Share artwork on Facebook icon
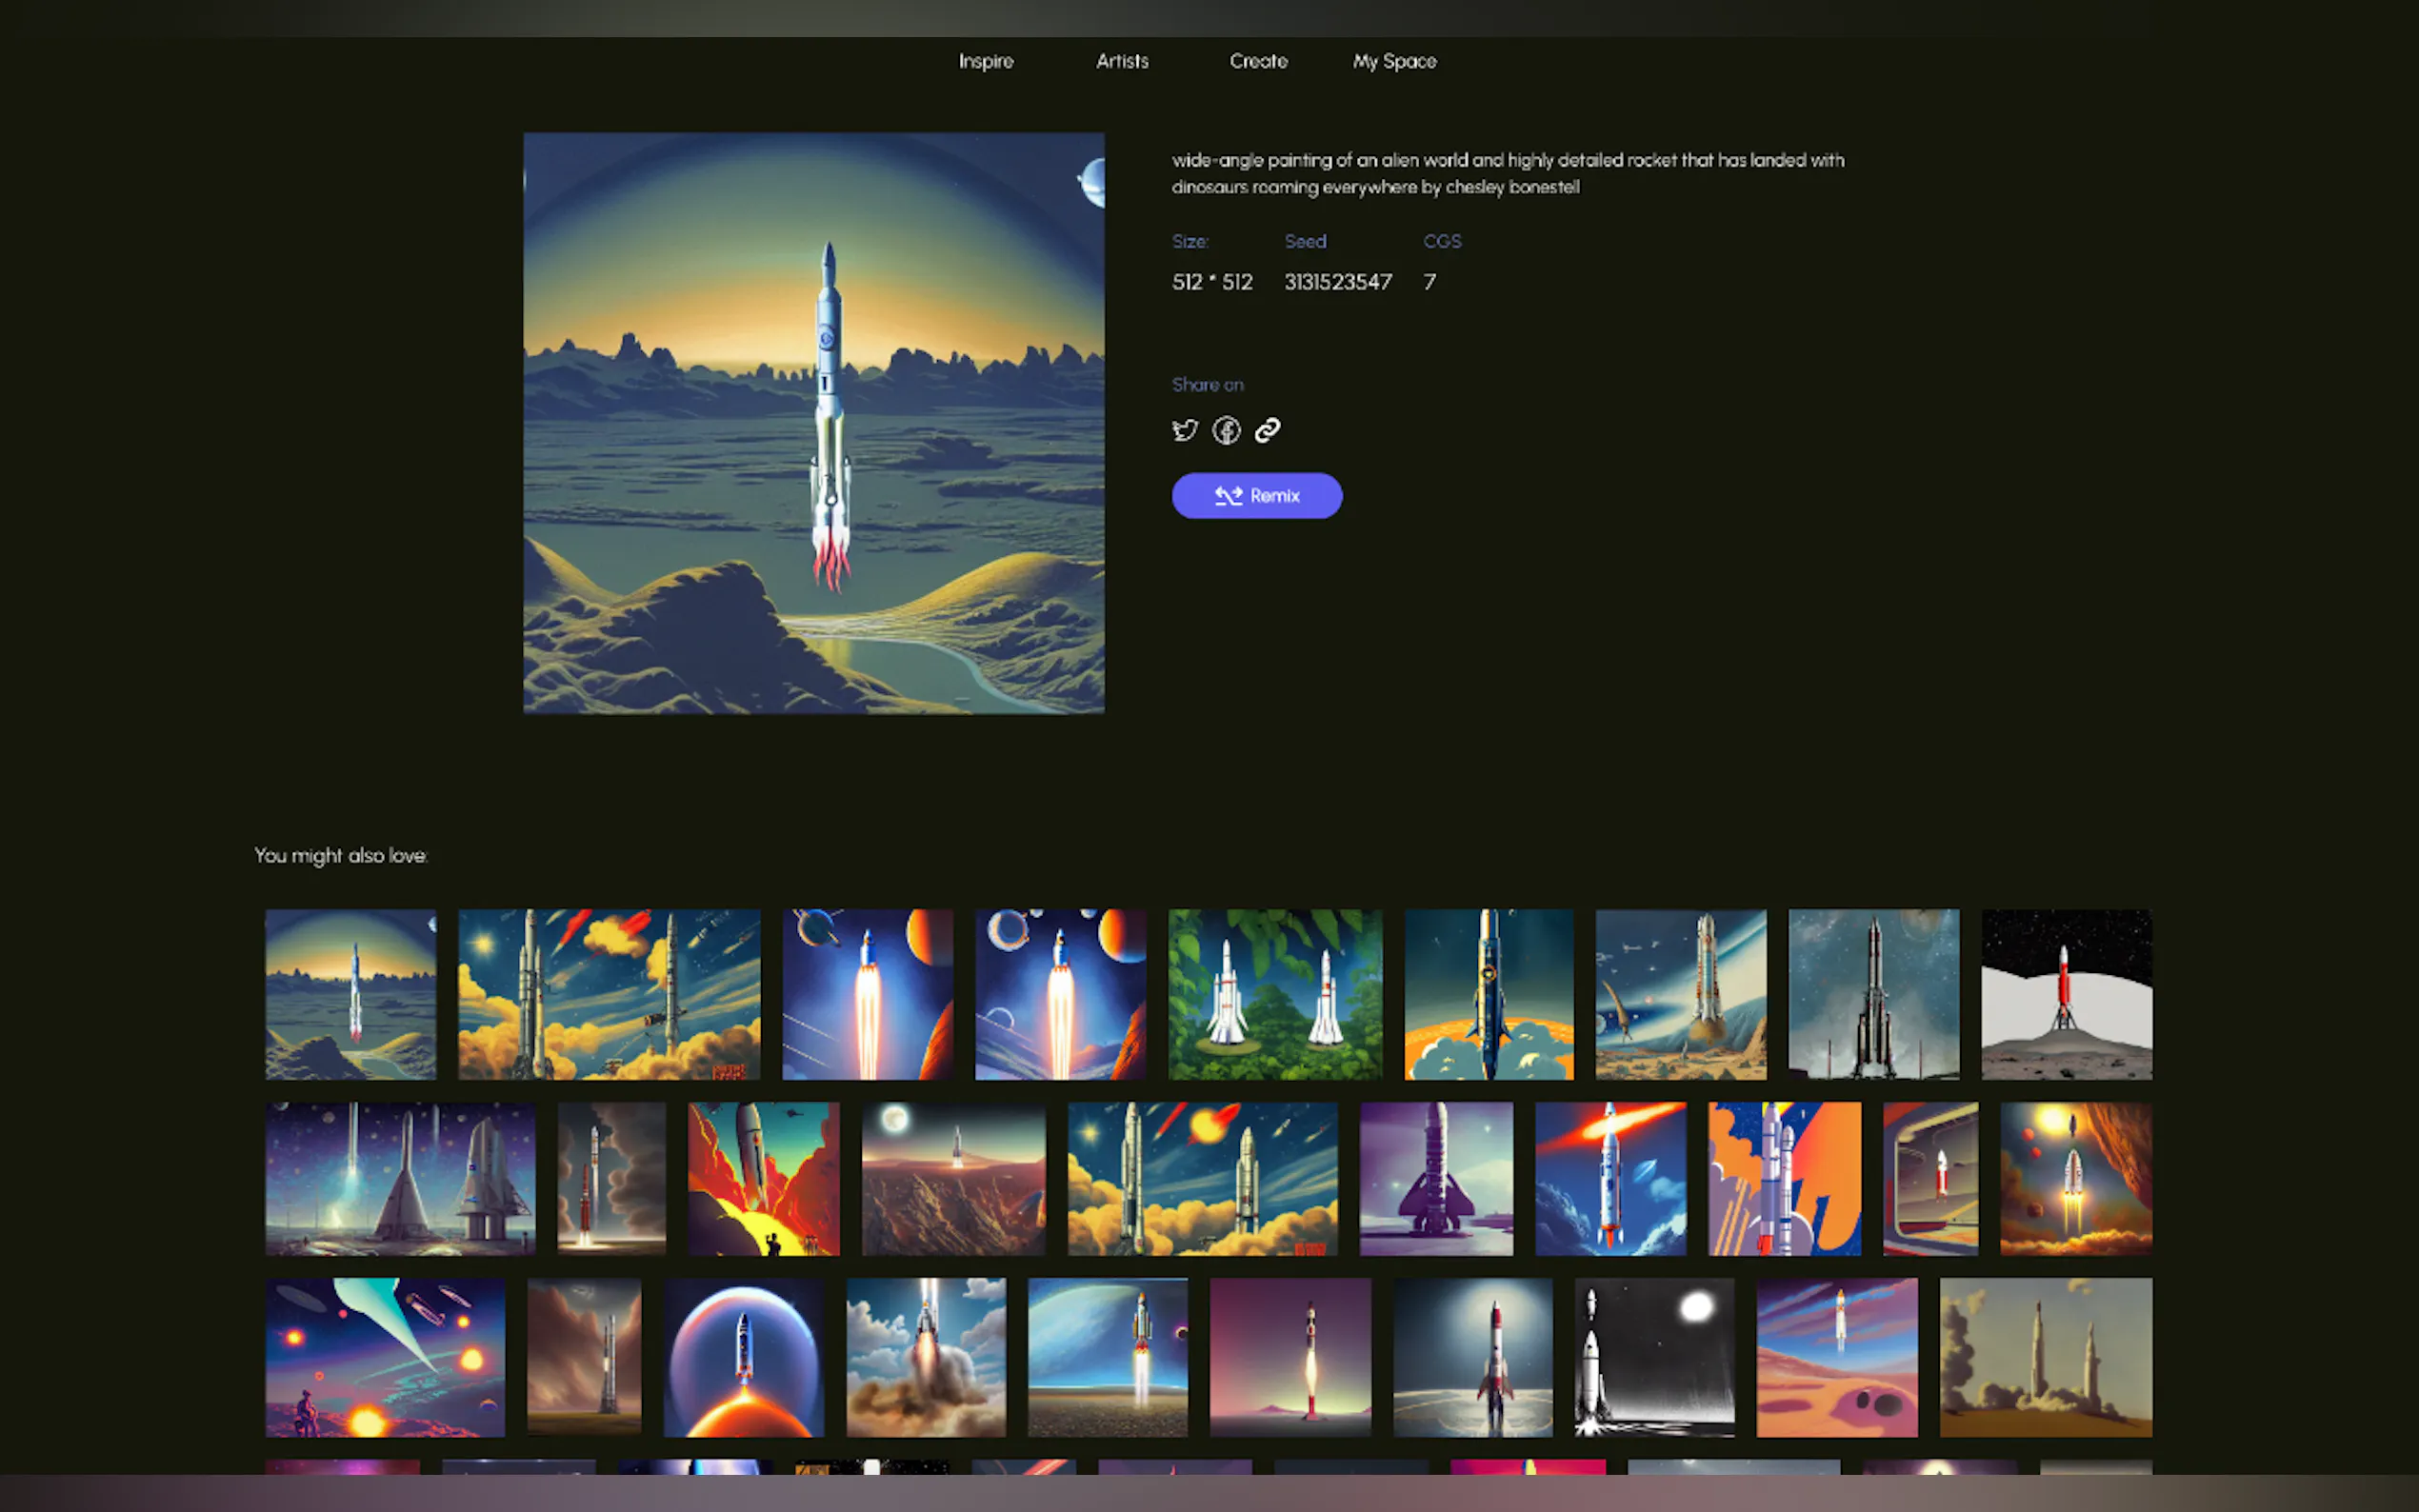The image size is (2419, 1512). click(1226, 430)
